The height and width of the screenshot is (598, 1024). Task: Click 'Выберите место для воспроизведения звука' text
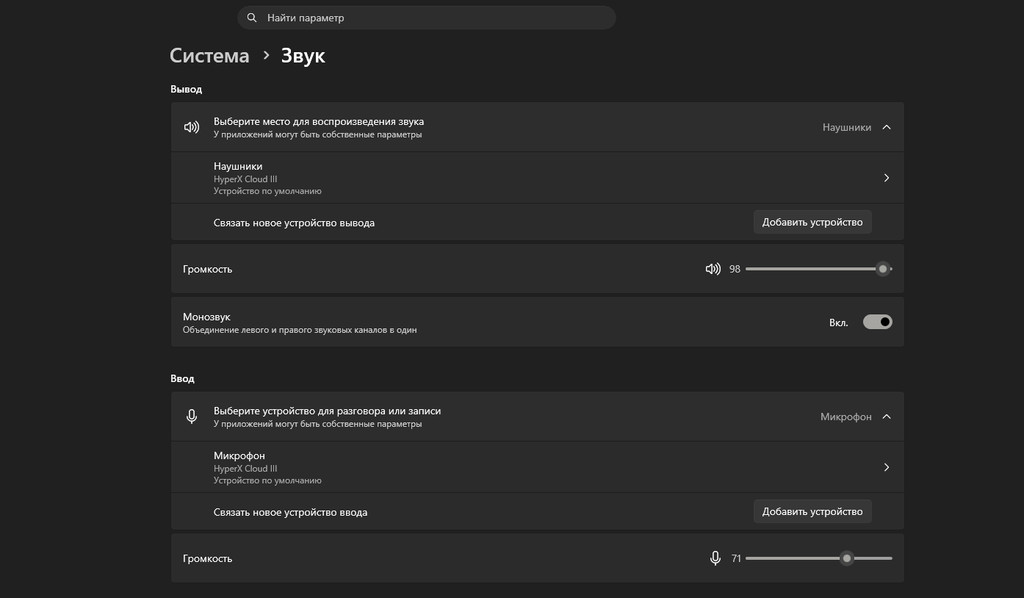319,121
